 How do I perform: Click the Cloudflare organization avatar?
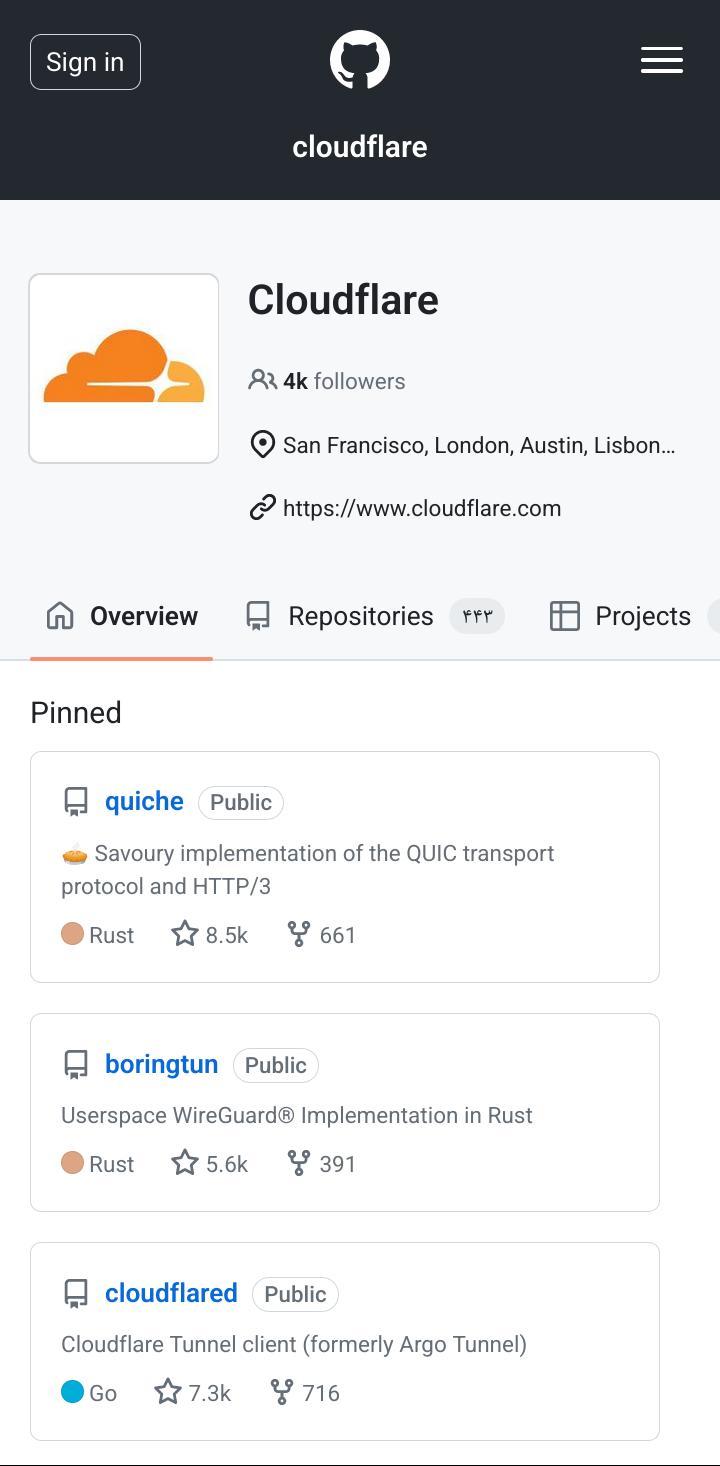123,367
